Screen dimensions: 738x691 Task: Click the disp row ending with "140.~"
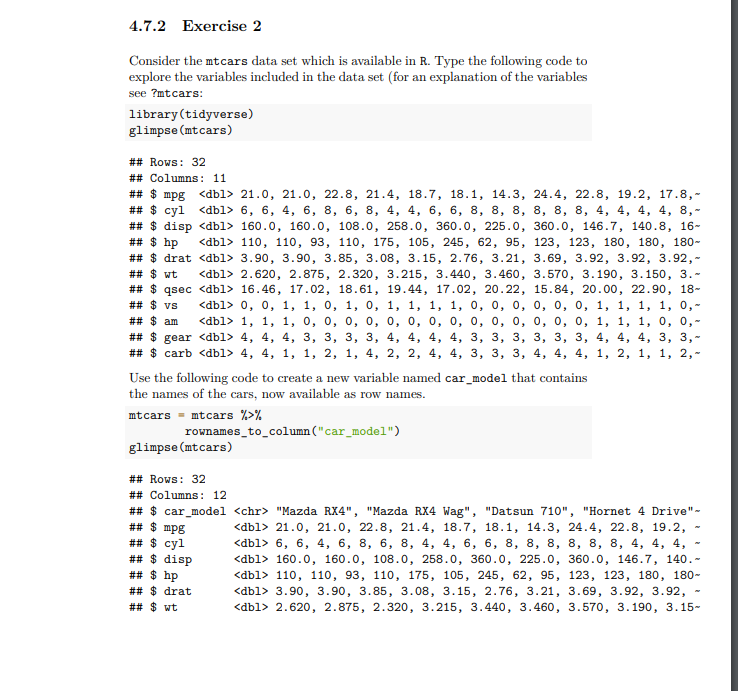tap(415, 560)
